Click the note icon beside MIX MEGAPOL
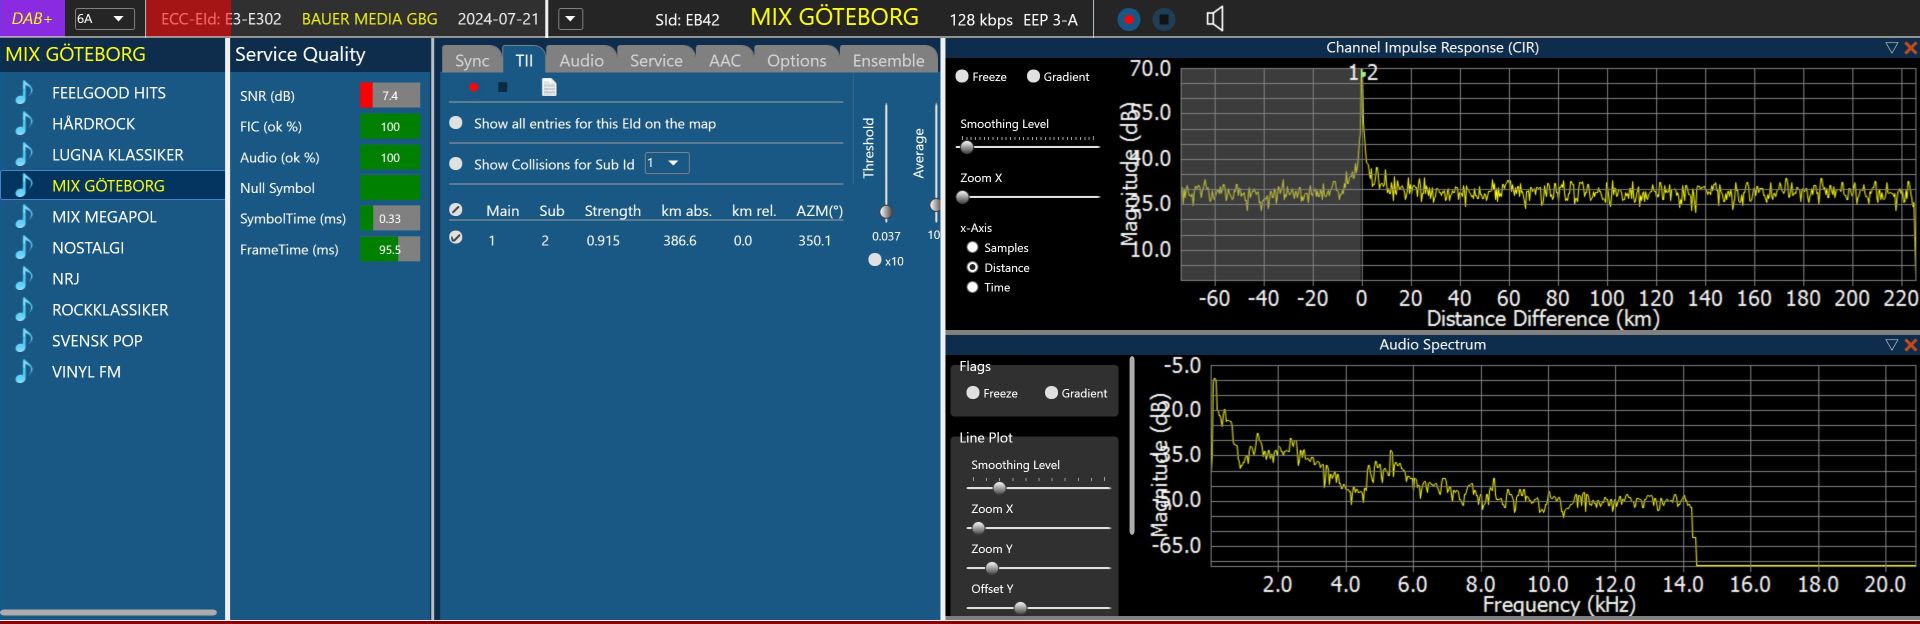 coord(24,217)
